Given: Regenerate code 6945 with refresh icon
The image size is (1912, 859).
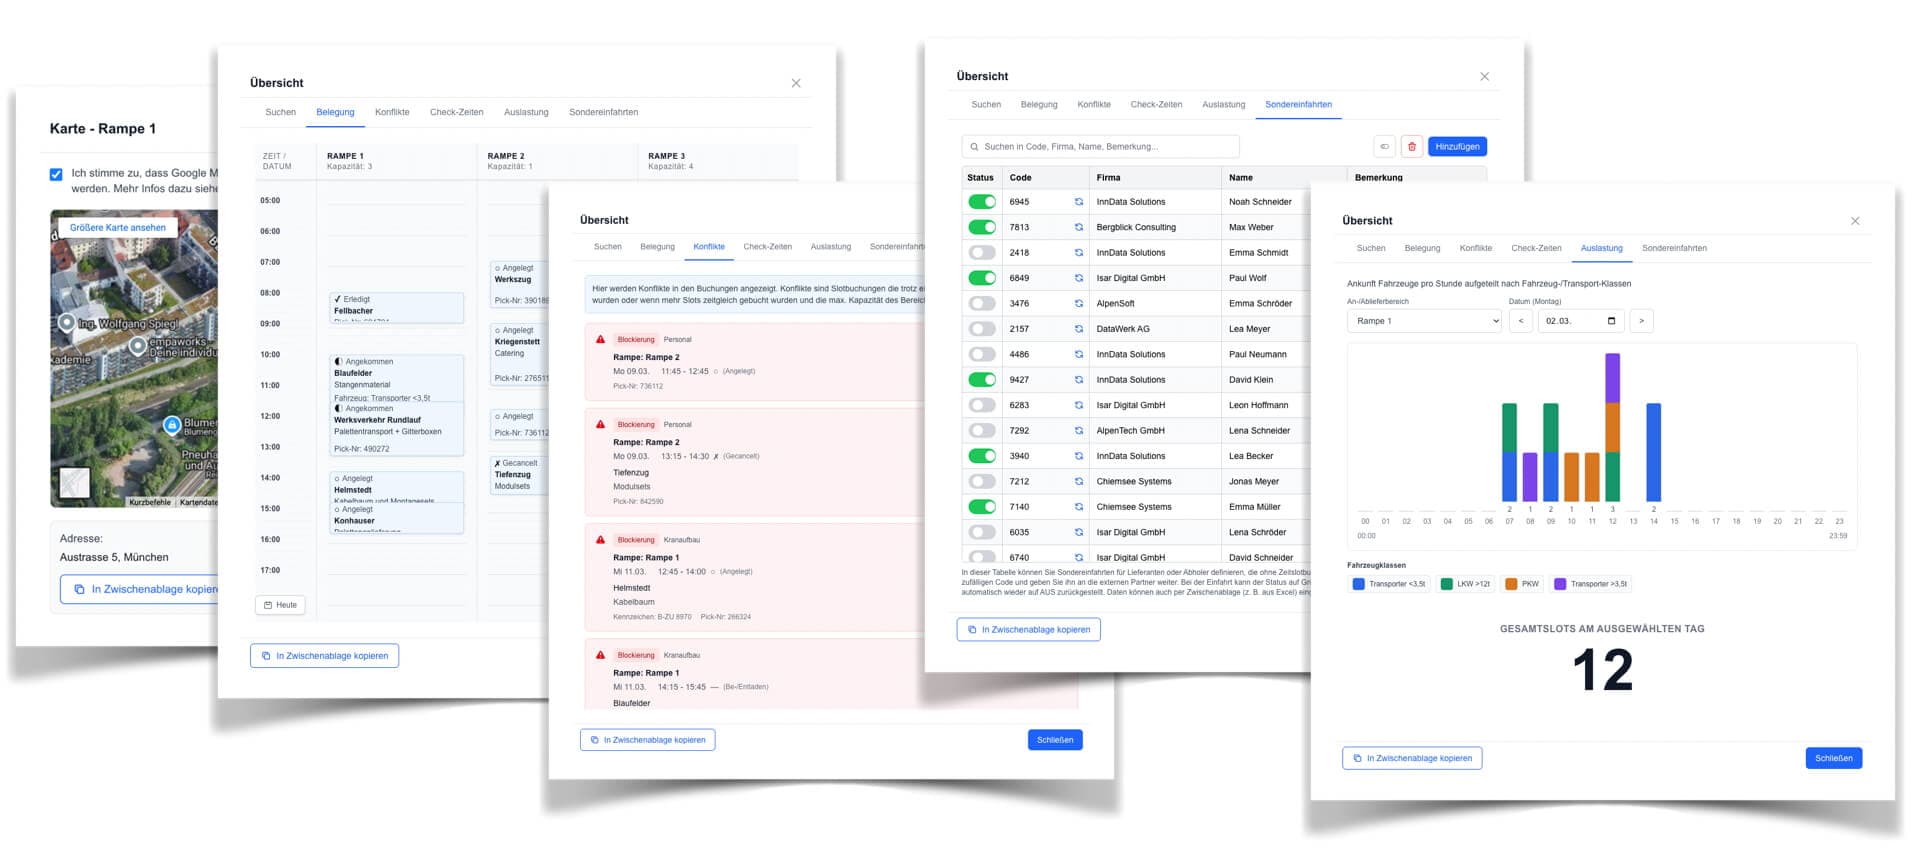Looking at the screenshot, I should pyautogui.click(x=1079, y=202).
